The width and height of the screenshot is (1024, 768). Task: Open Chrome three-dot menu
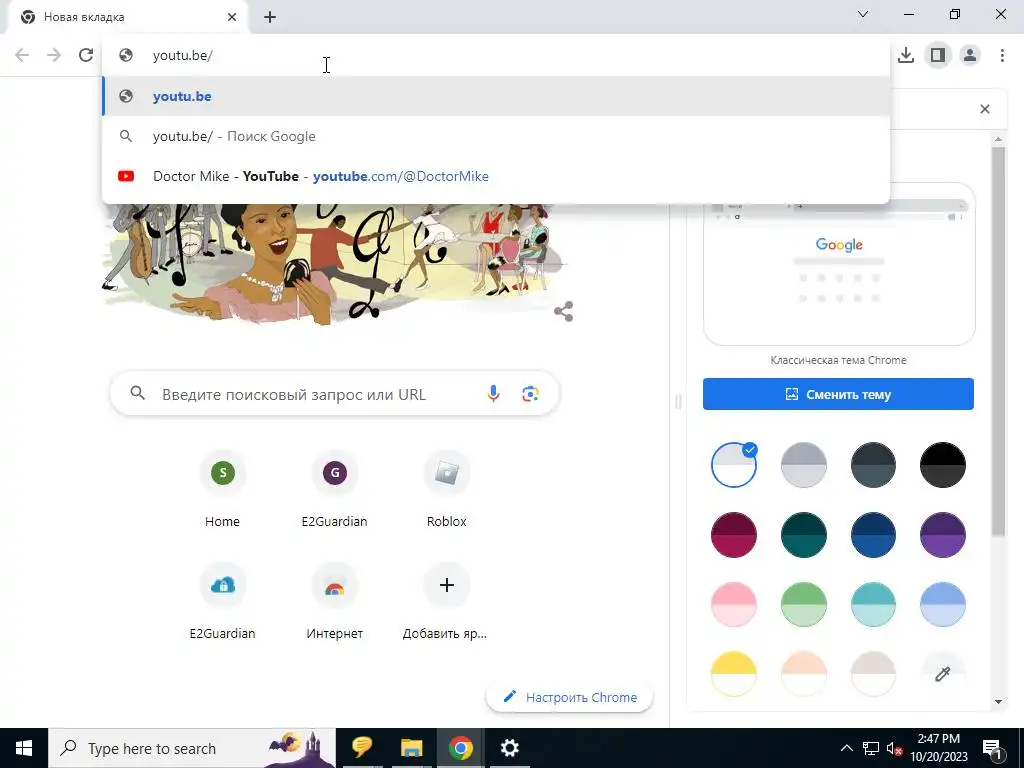point(1002,56)
